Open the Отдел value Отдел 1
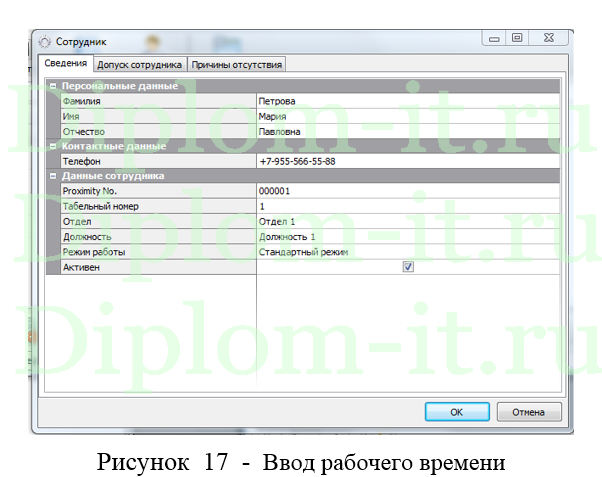 [408, 221]
